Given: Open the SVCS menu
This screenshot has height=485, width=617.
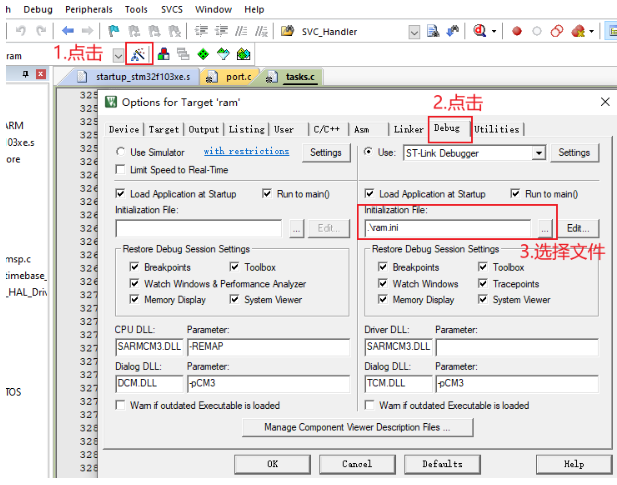Looking at the screenshot, I should click(172, 9).
